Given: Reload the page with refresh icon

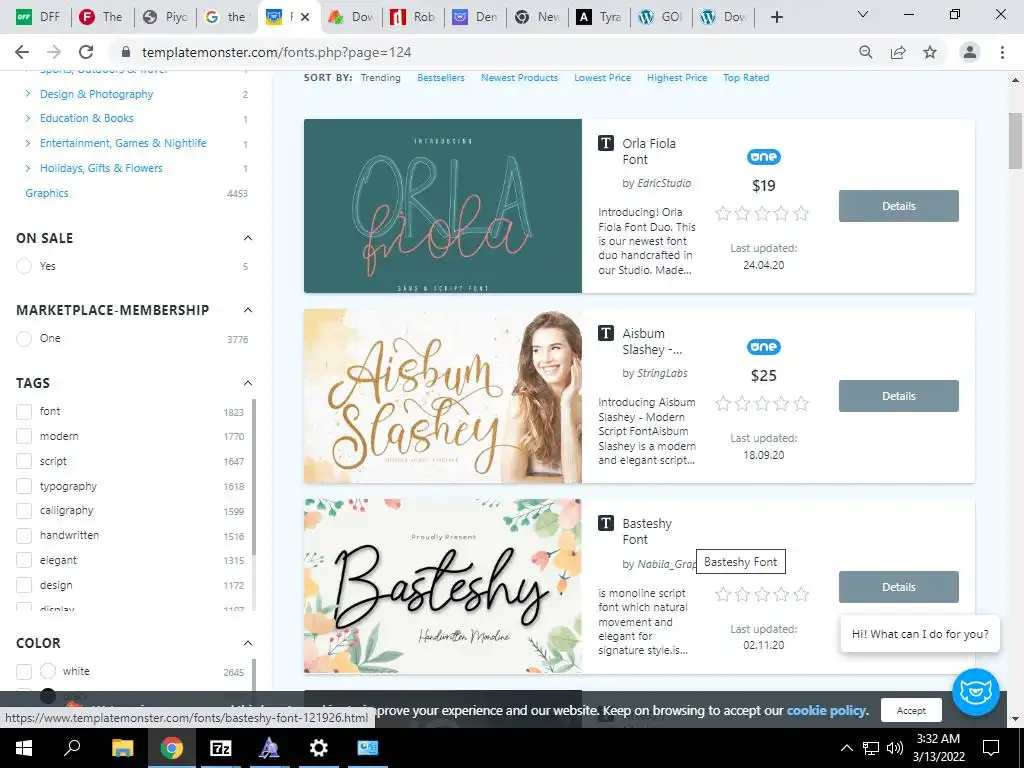Looking at the screenshot, I should [x=86, y=52].
